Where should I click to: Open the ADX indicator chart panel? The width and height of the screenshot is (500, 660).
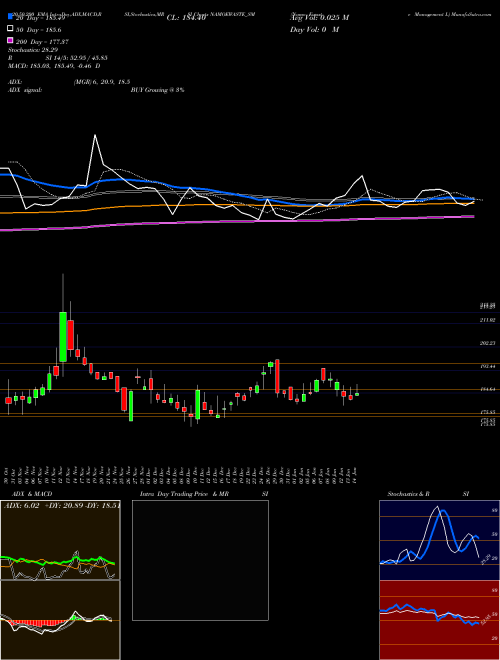click(x=60, y=540)
